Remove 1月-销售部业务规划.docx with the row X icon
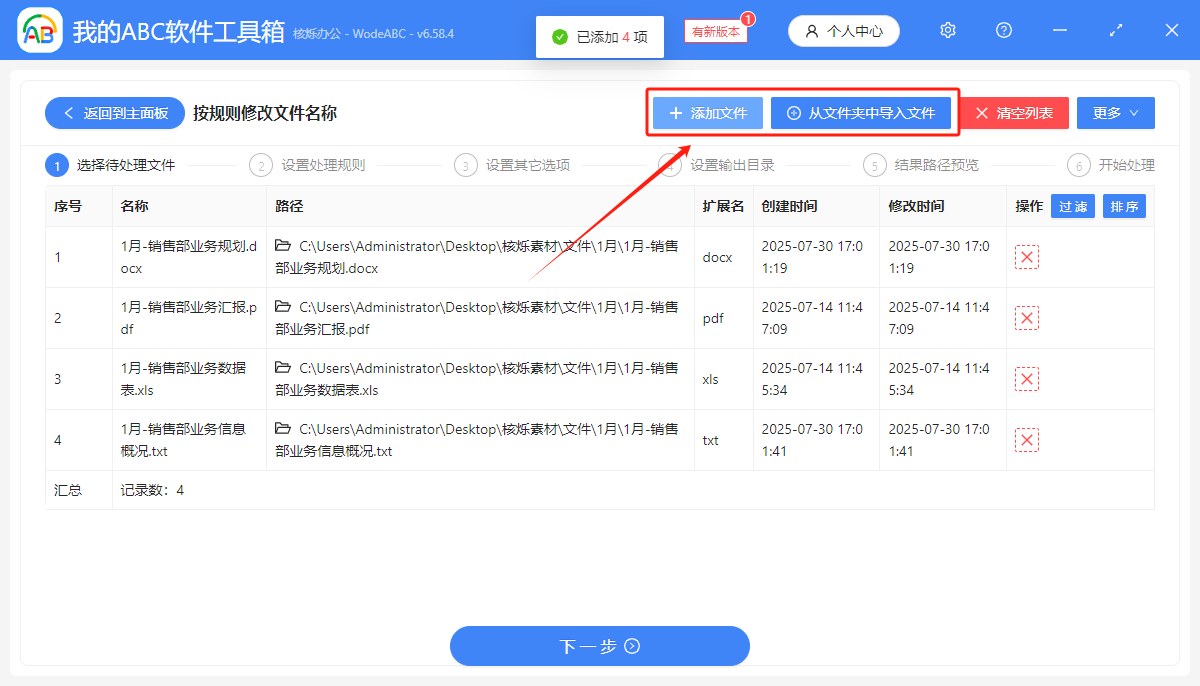 tap(1026, 256)
